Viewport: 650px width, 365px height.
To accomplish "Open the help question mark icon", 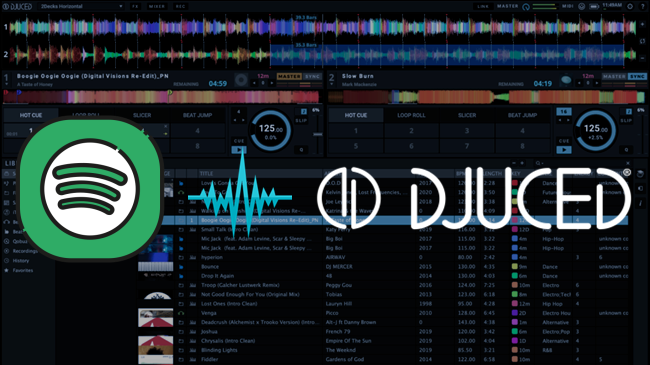I will 642,6.
